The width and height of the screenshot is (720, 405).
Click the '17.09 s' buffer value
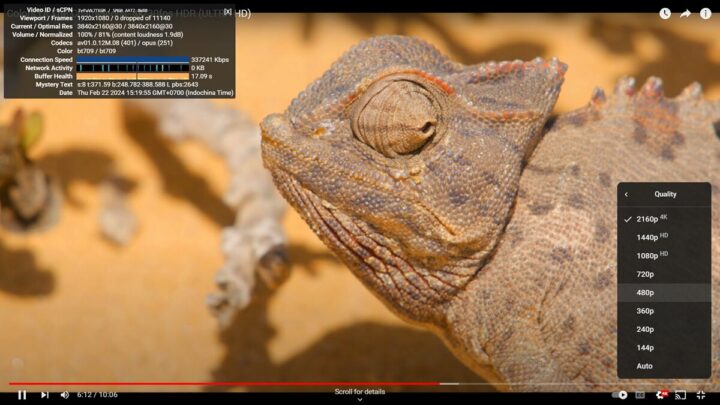click(201, 76)
